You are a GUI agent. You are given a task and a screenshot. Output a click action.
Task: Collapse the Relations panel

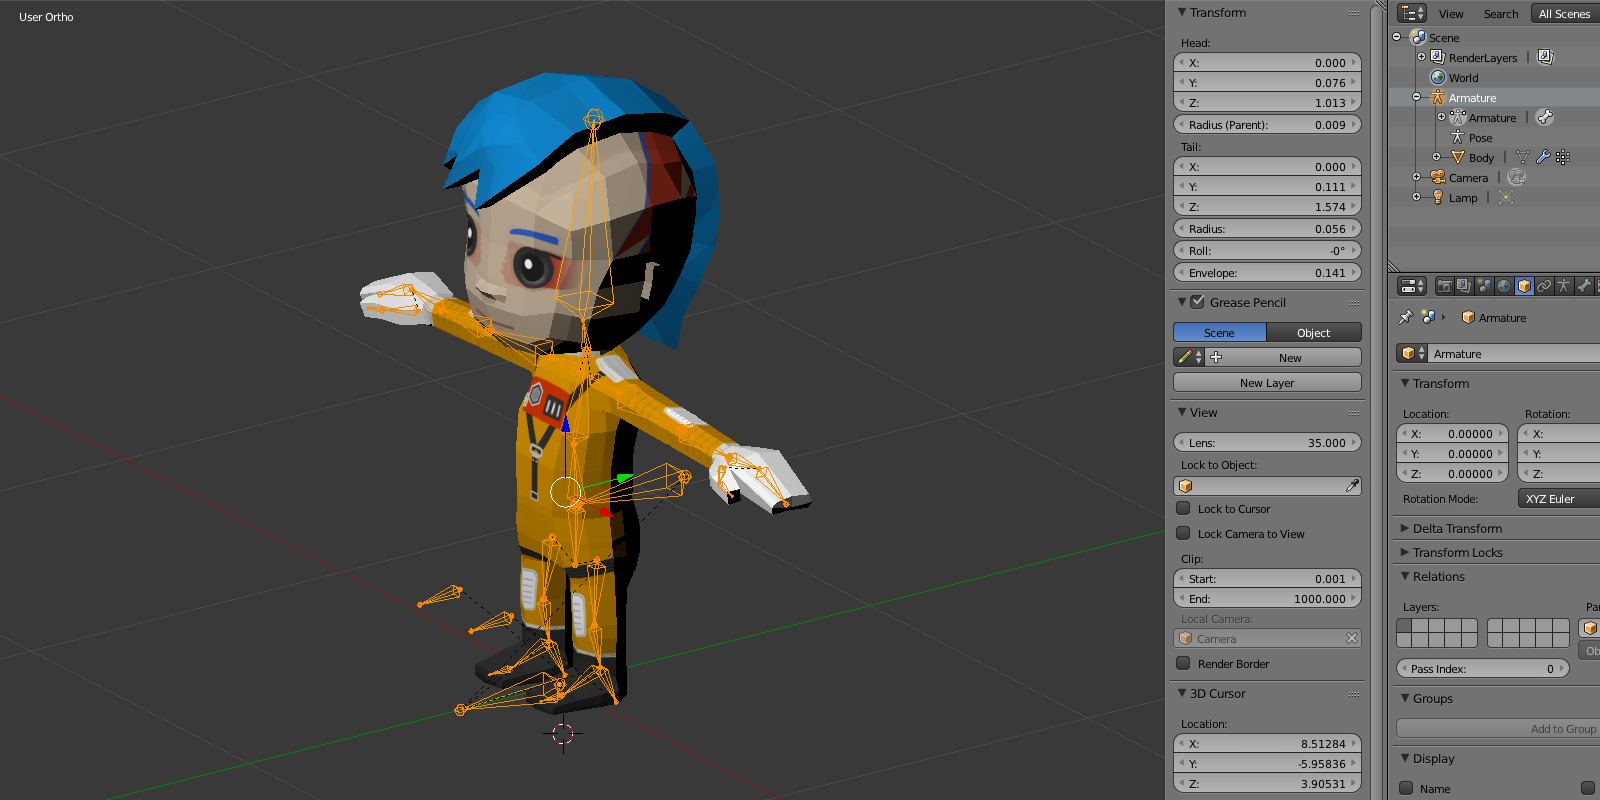coord(1405,576)
